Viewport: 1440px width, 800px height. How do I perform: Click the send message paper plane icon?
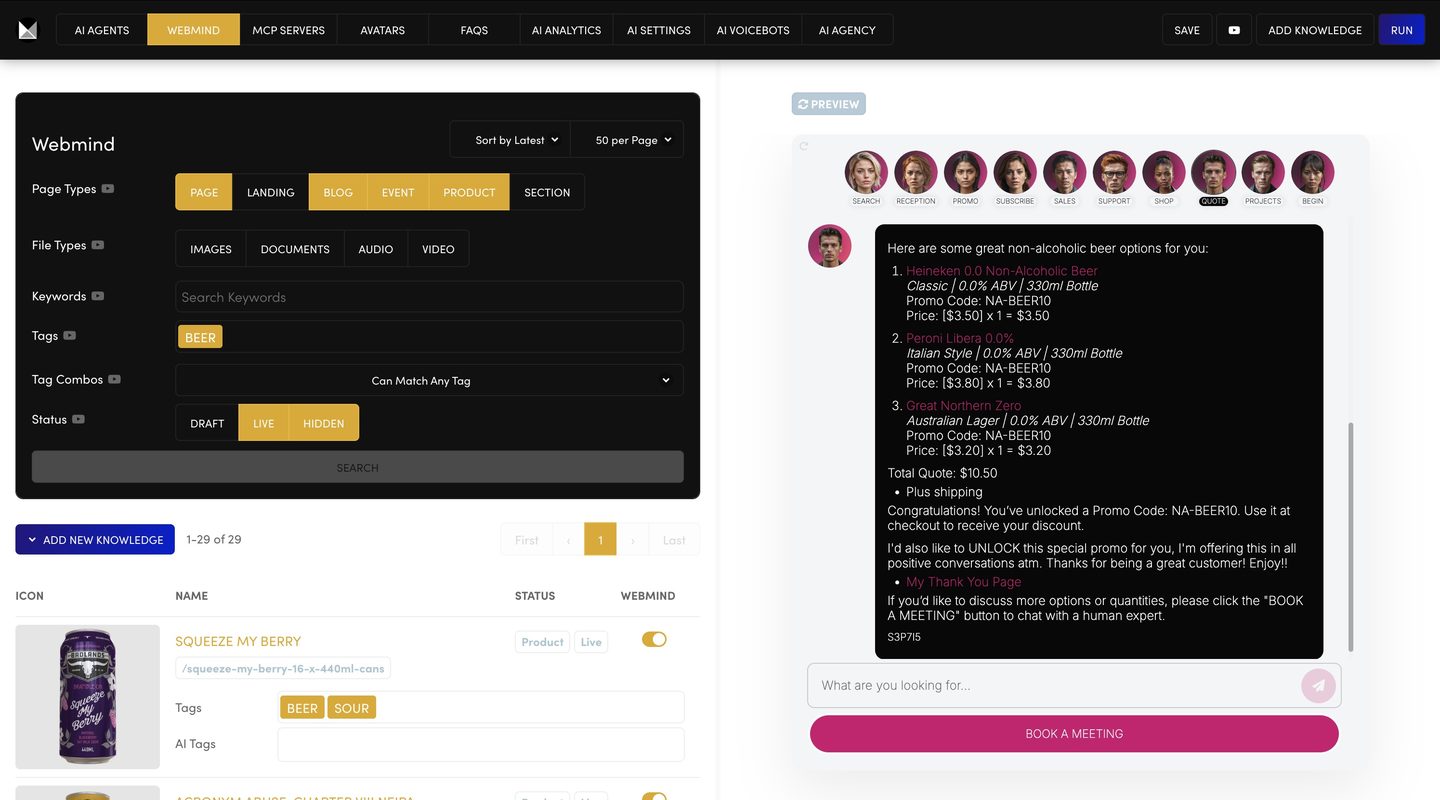pos(1318,686)
